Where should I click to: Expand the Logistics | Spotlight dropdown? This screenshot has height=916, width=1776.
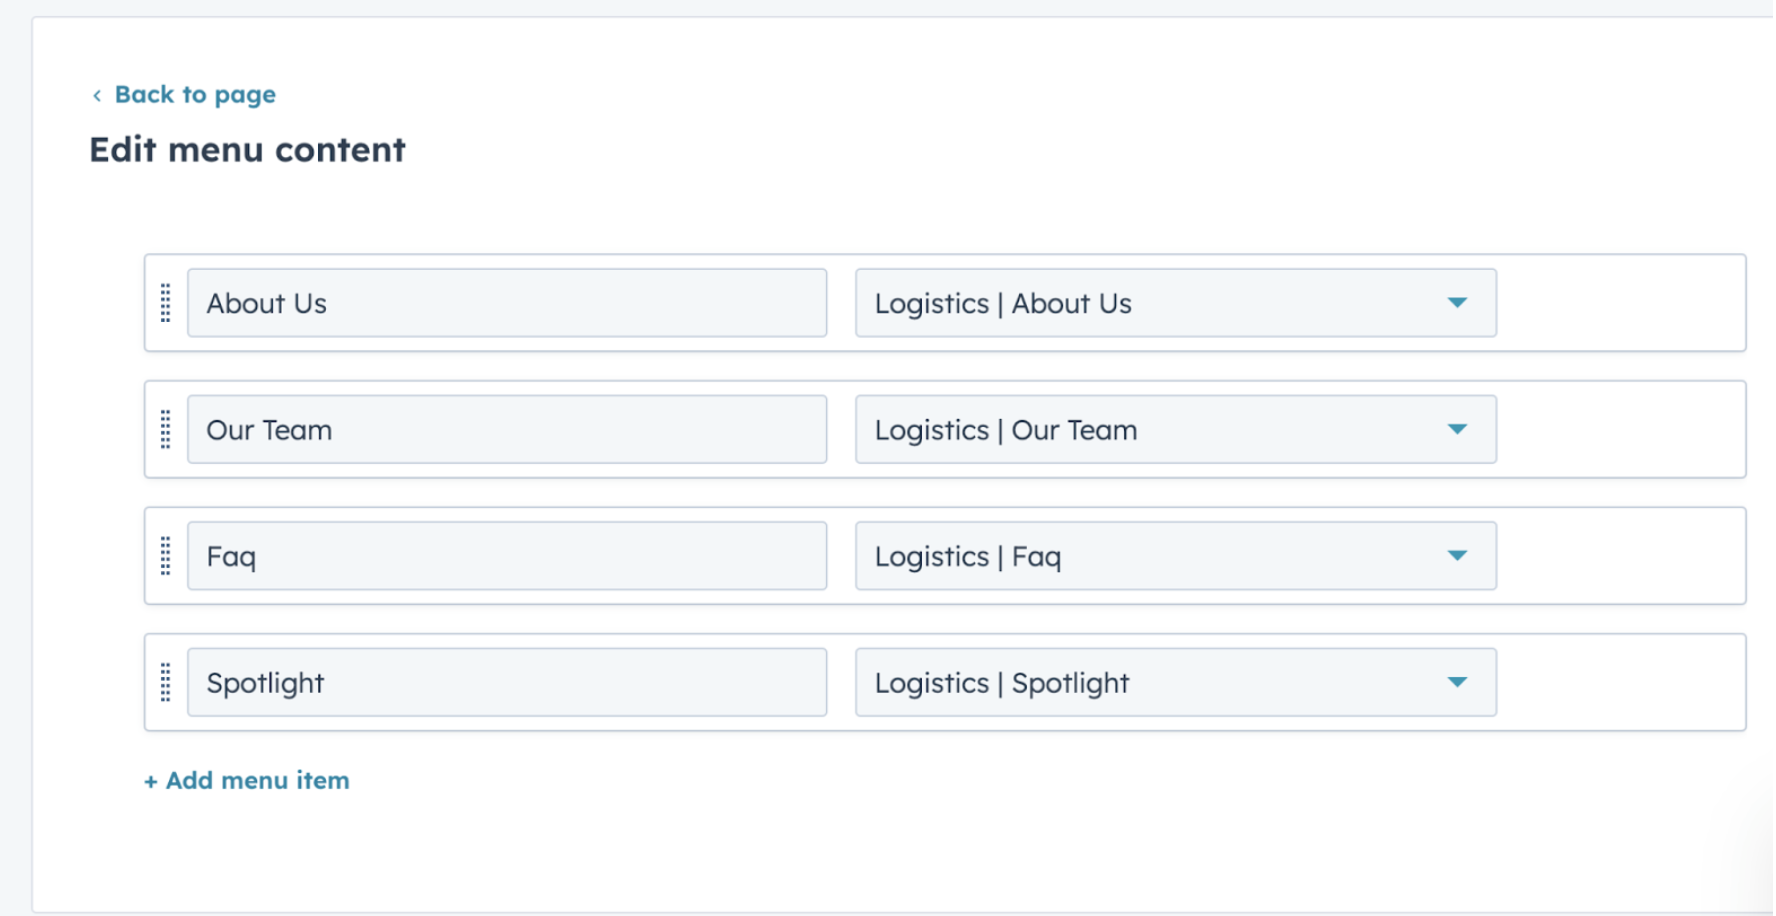[x=1150, y=683]
